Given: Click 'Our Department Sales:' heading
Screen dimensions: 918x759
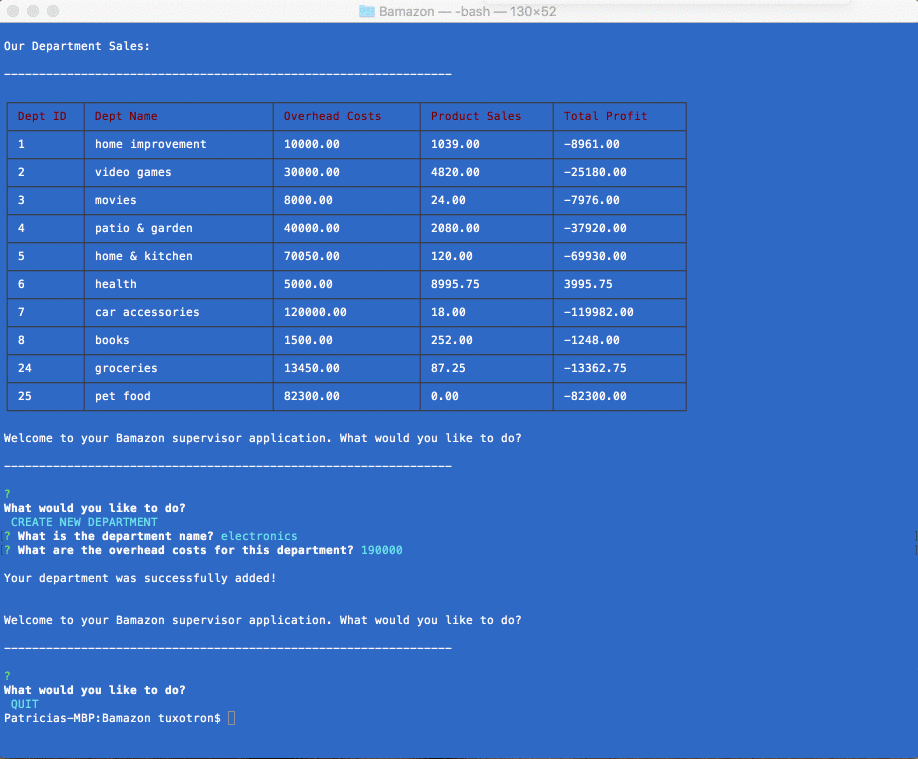Looking at the screenshot, I should click(77, 46).
